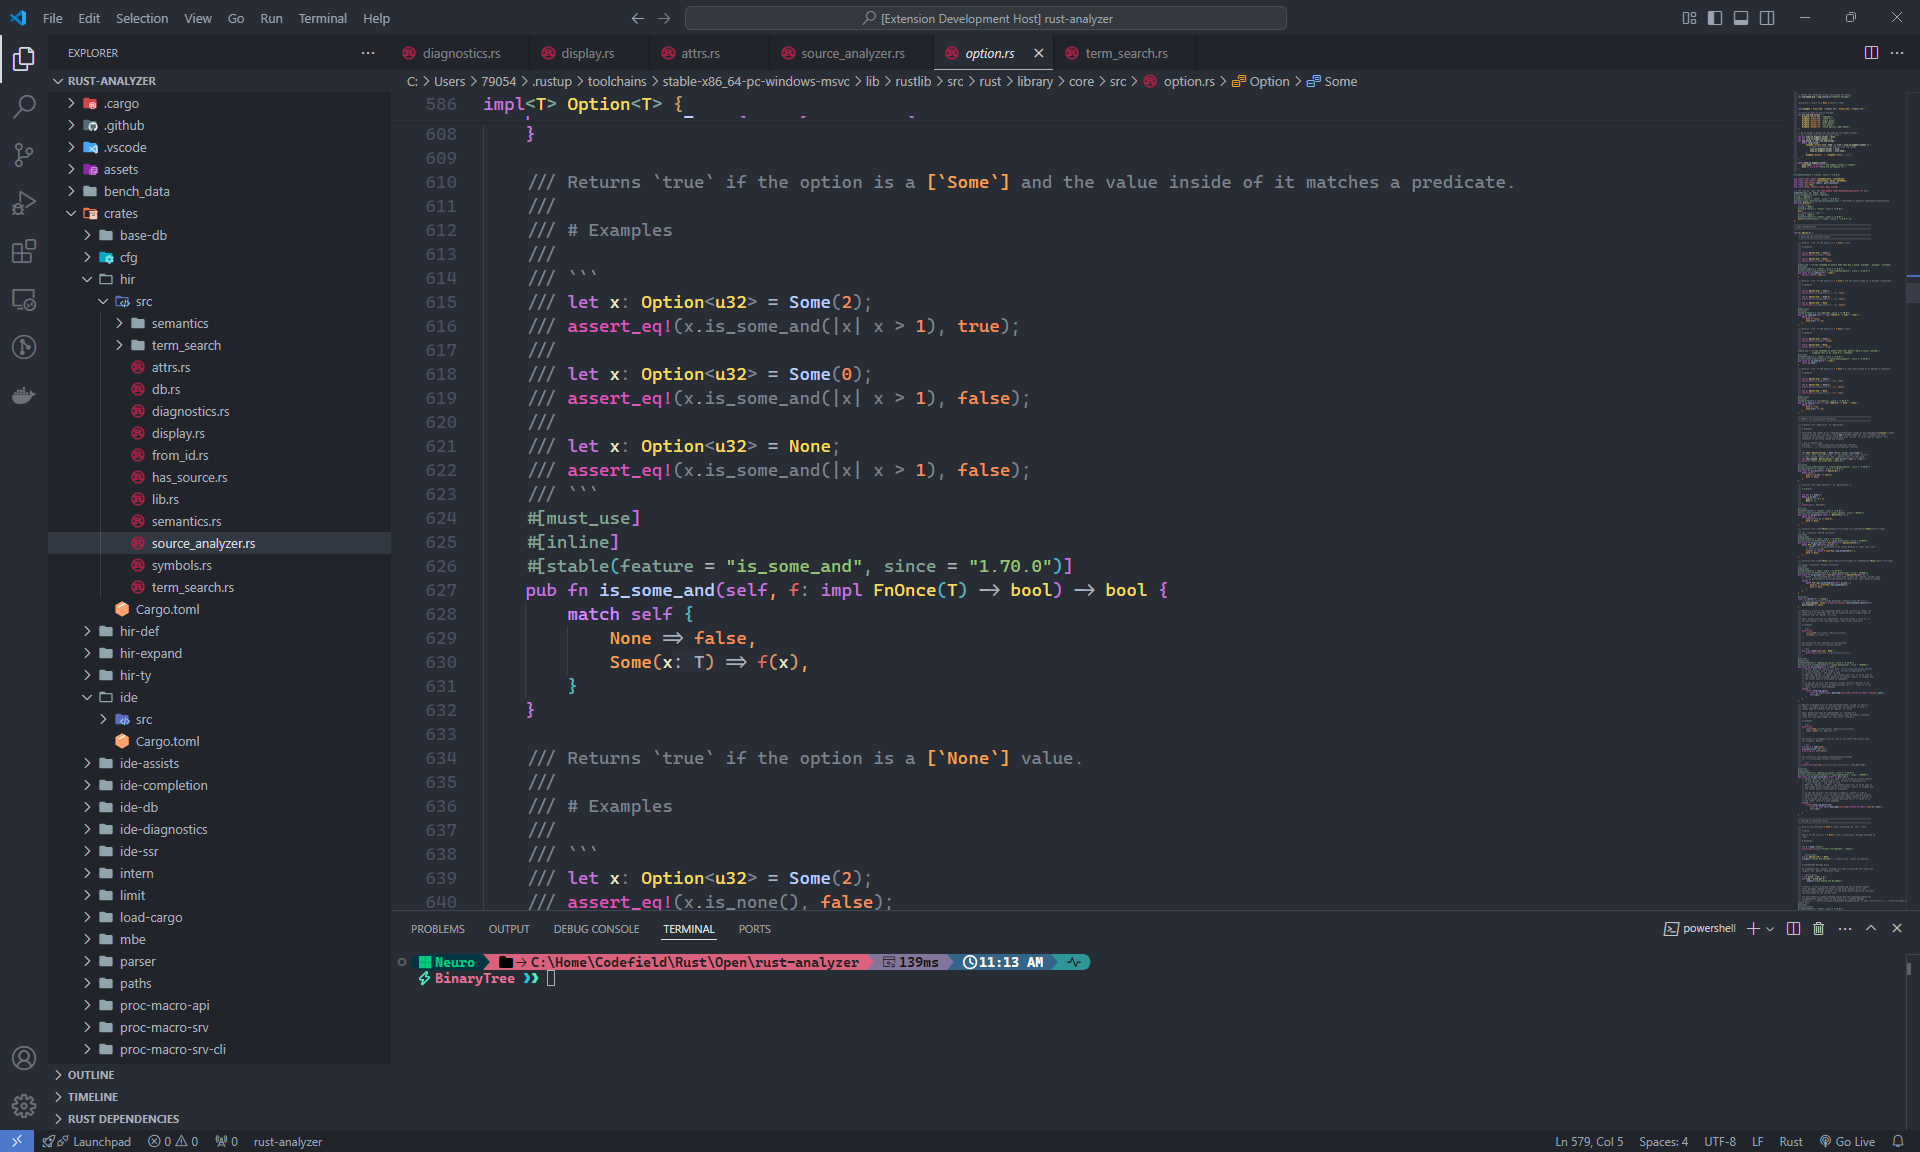Close the terminal panel
Viewport: 1920px width, 1152px height.
click(1897, 929)
